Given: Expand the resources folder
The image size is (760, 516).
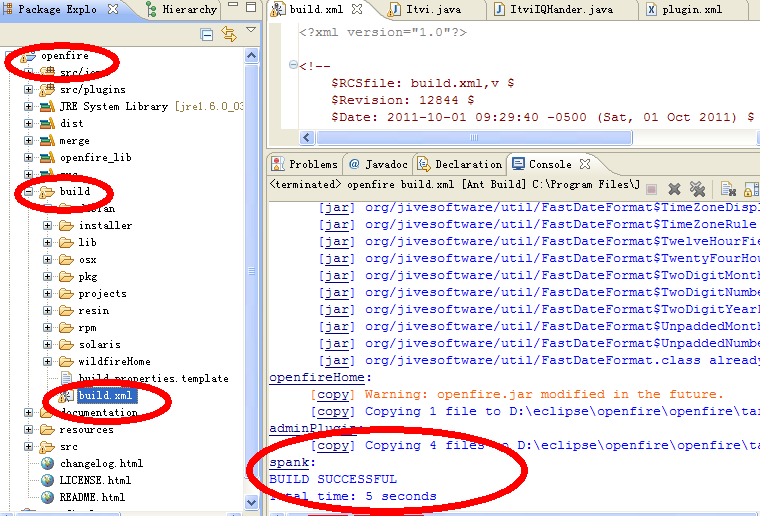Looking at the screenshot, I should [28, 430].
